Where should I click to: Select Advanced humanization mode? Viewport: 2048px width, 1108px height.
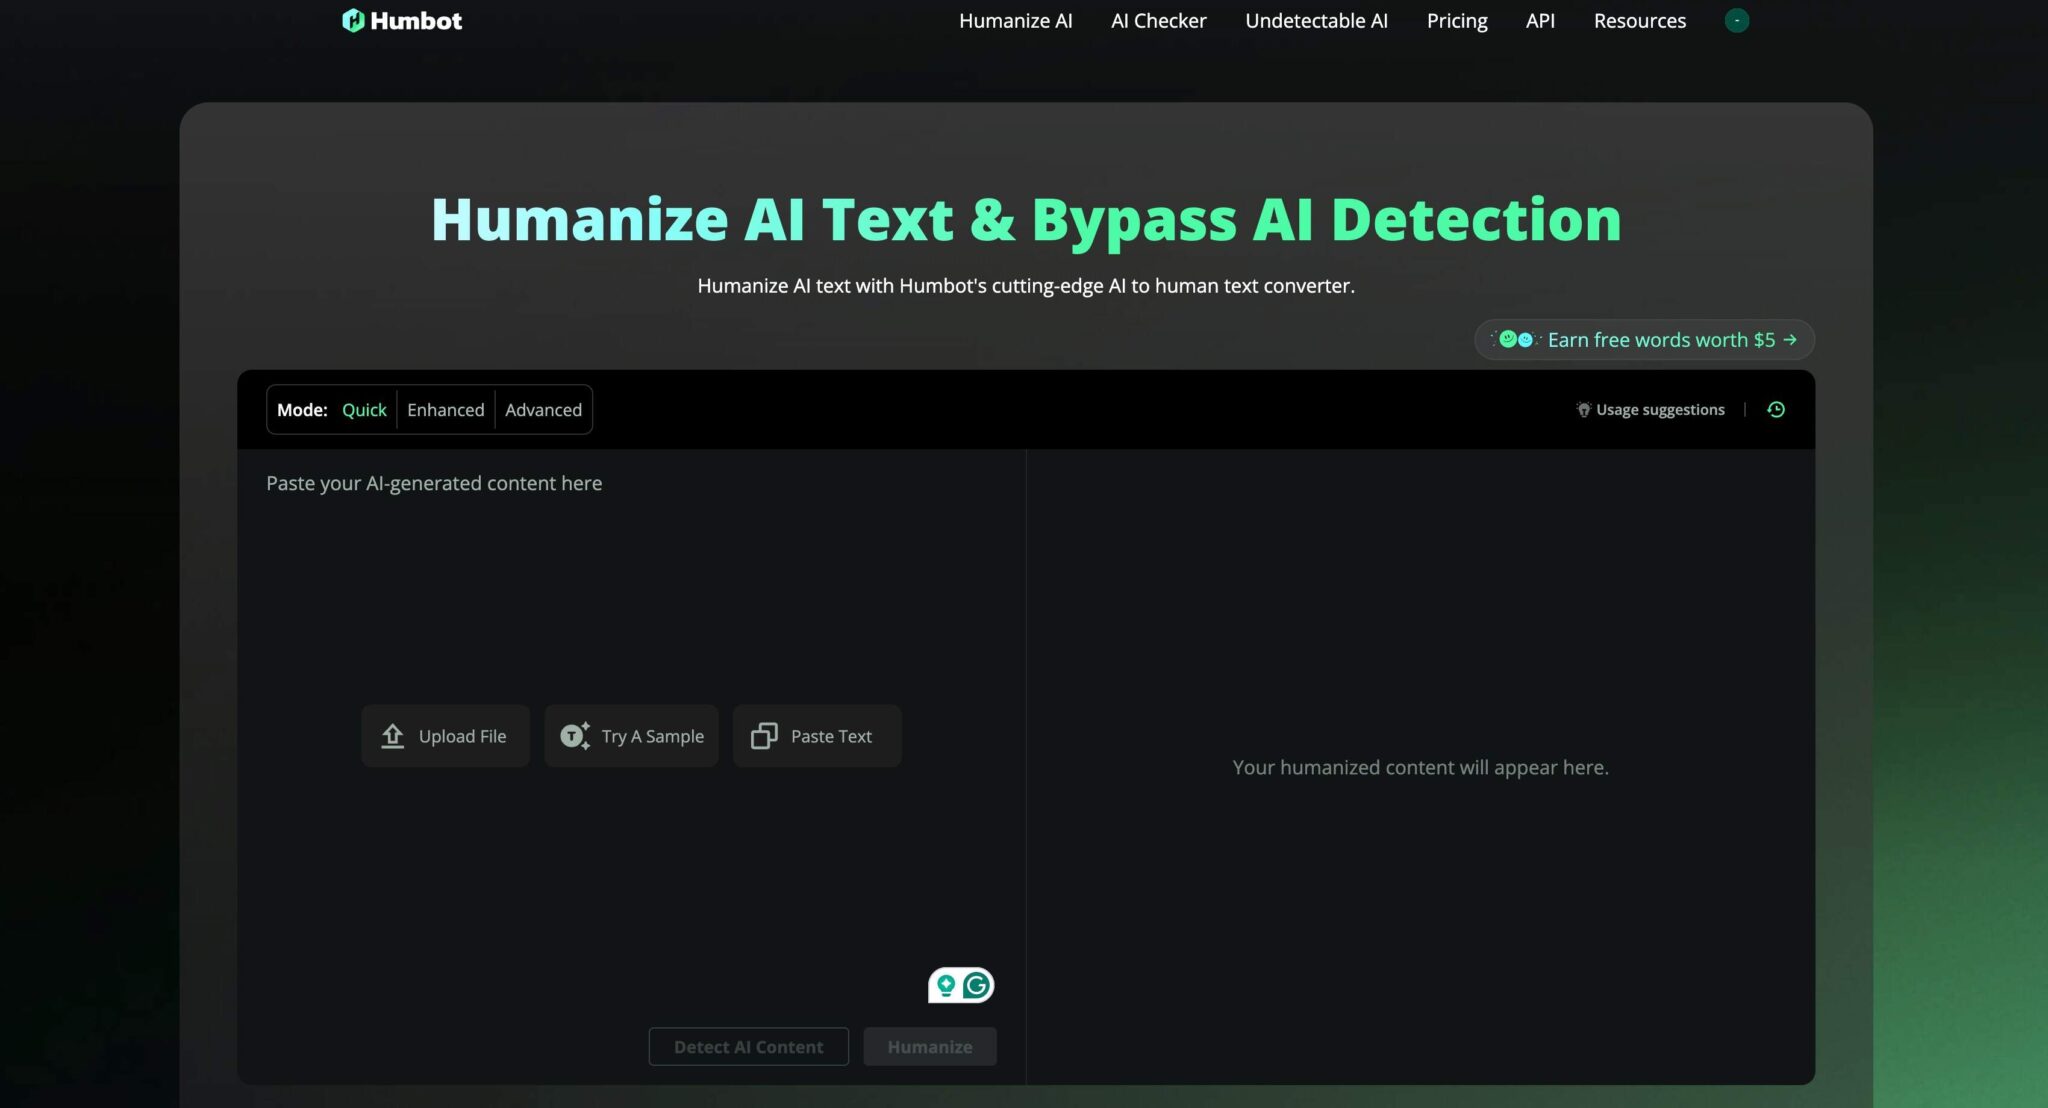(x=543, y=409)
